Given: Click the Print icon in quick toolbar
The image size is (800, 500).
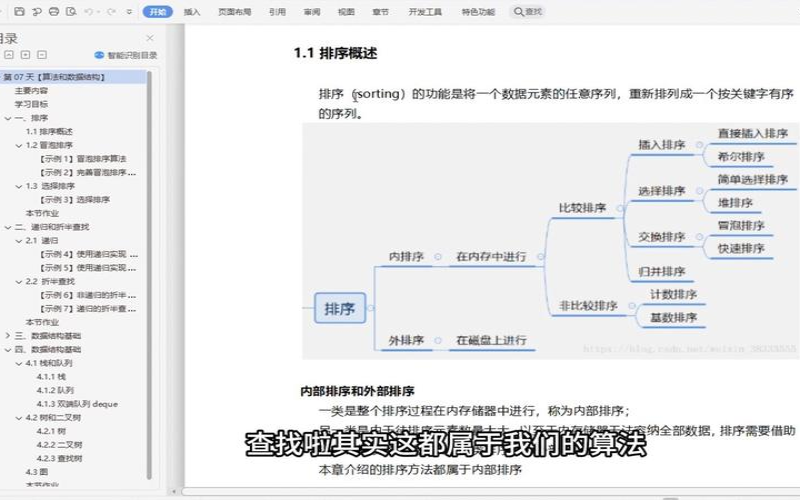Looking at the screenshot, I should pyautogui.click(x=54, y=11).
